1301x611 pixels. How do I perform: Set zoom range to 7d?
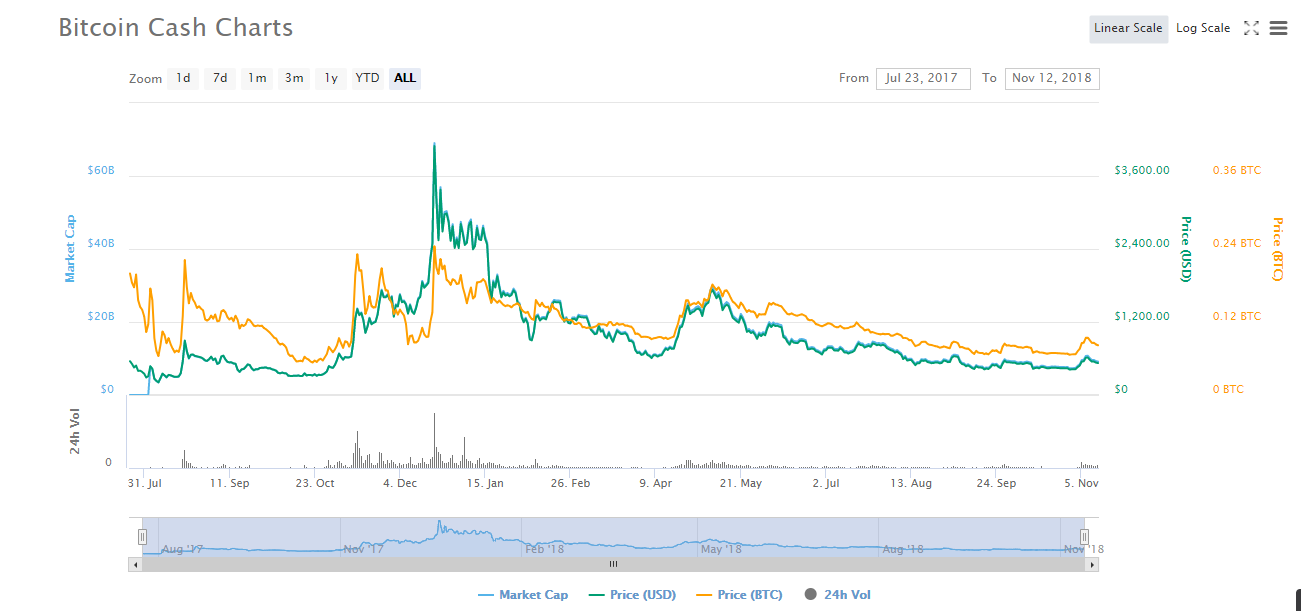[220, 78]
